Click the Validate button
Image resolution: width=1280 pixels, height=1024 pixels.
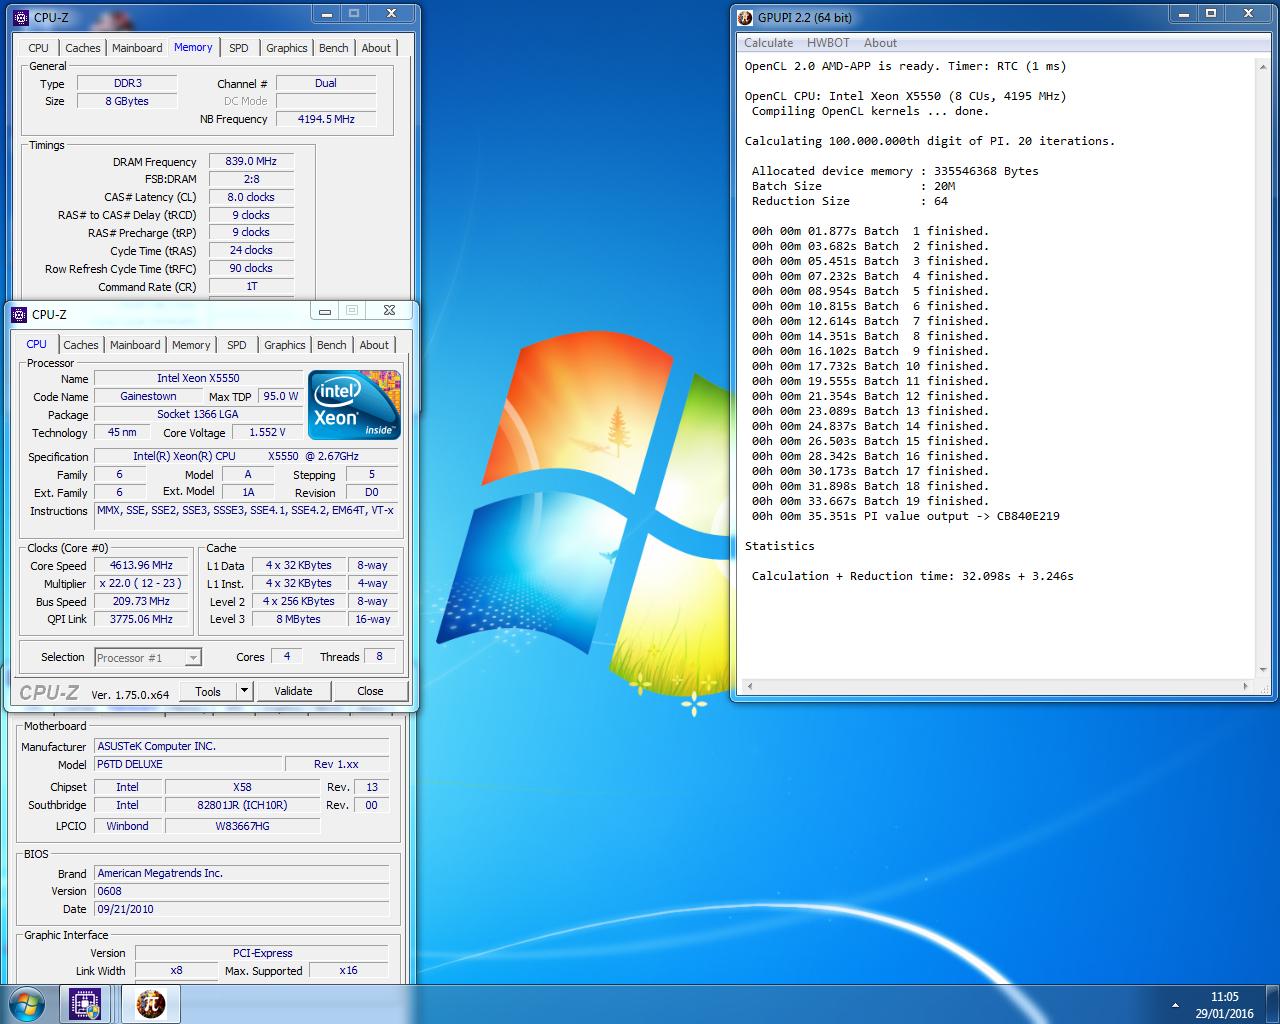(x=293, y=691)
